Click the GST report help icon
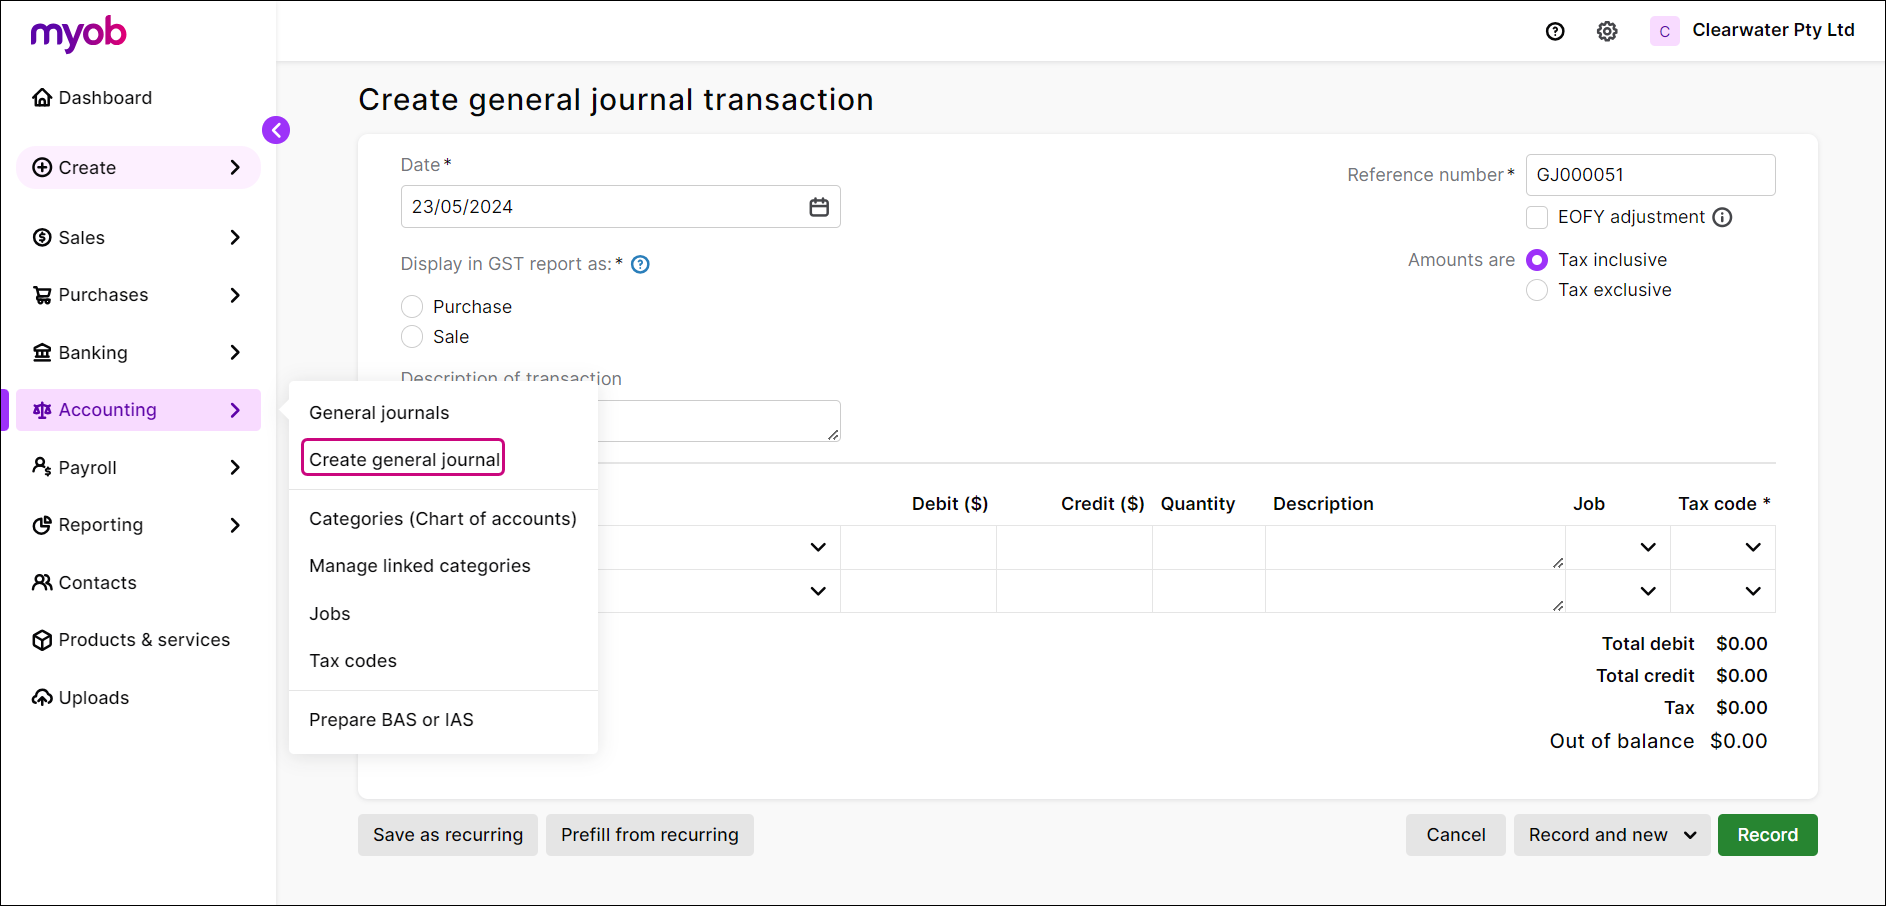The image size is (1886, 906). (640, 264)
